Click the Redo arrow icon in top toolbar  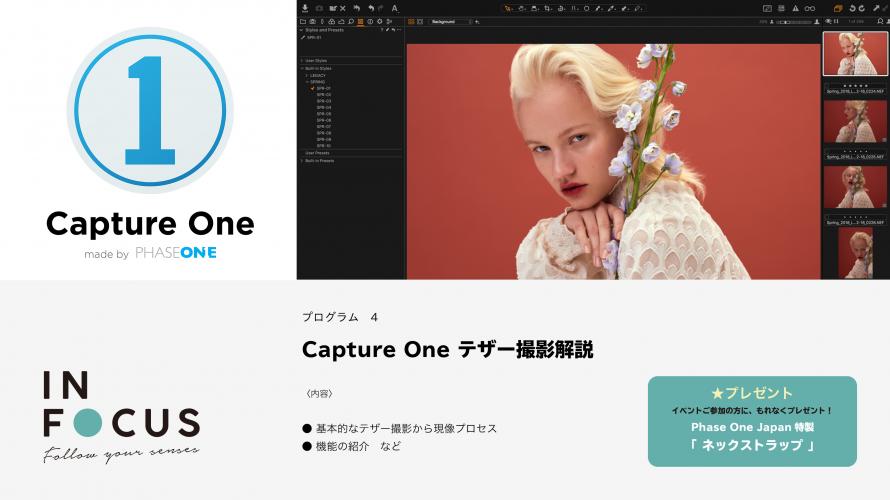tap(380, 9)
